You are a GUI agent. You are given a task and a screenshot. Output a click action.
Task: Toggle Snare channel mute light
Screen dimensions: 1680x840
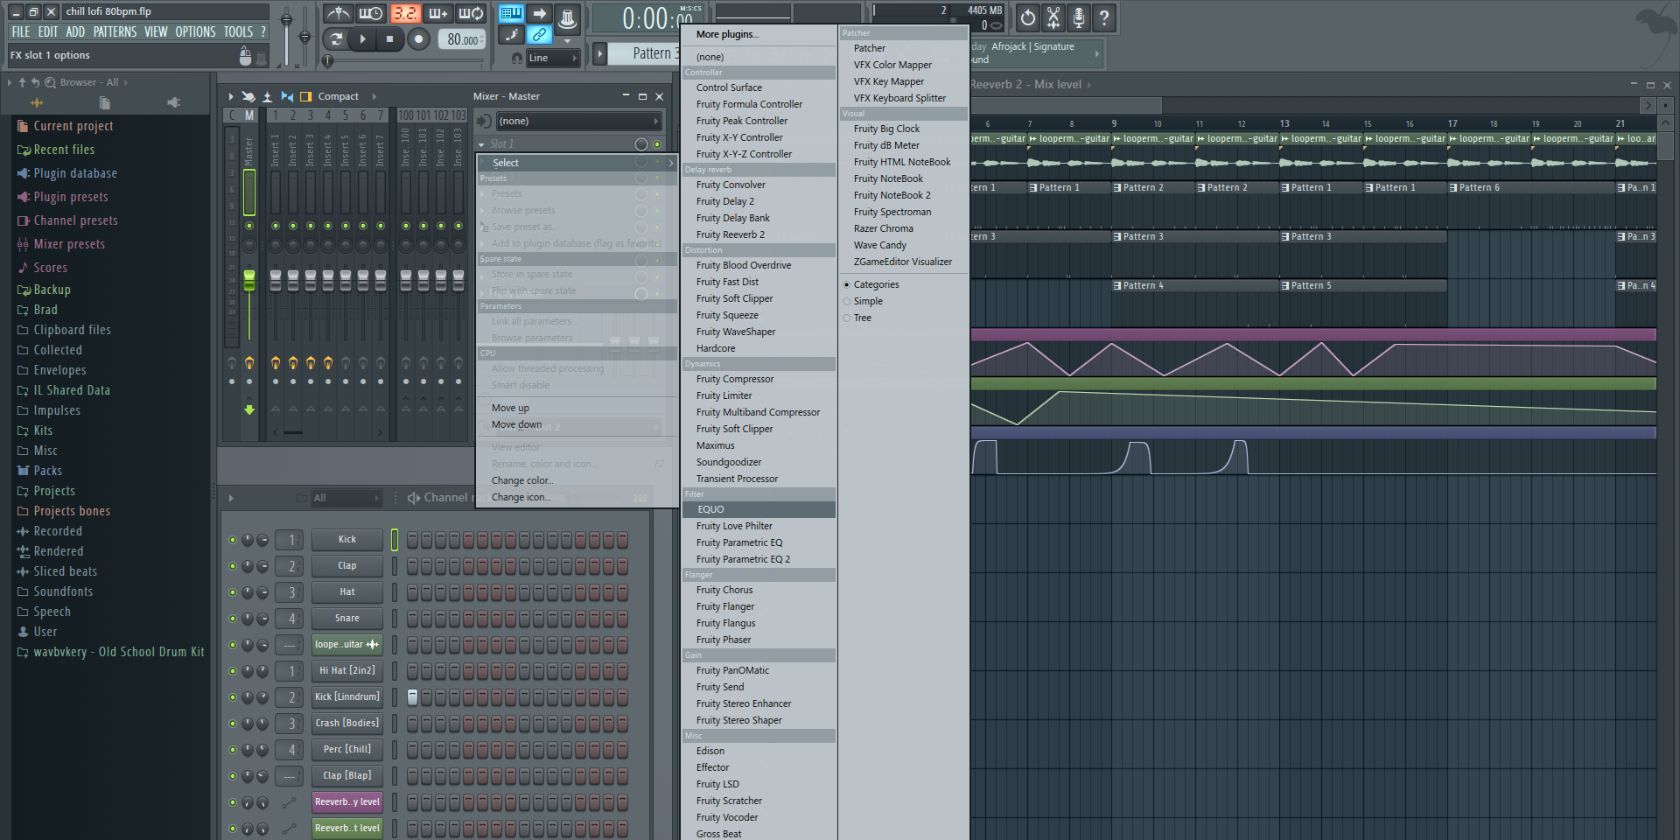[x=233, y=618]
